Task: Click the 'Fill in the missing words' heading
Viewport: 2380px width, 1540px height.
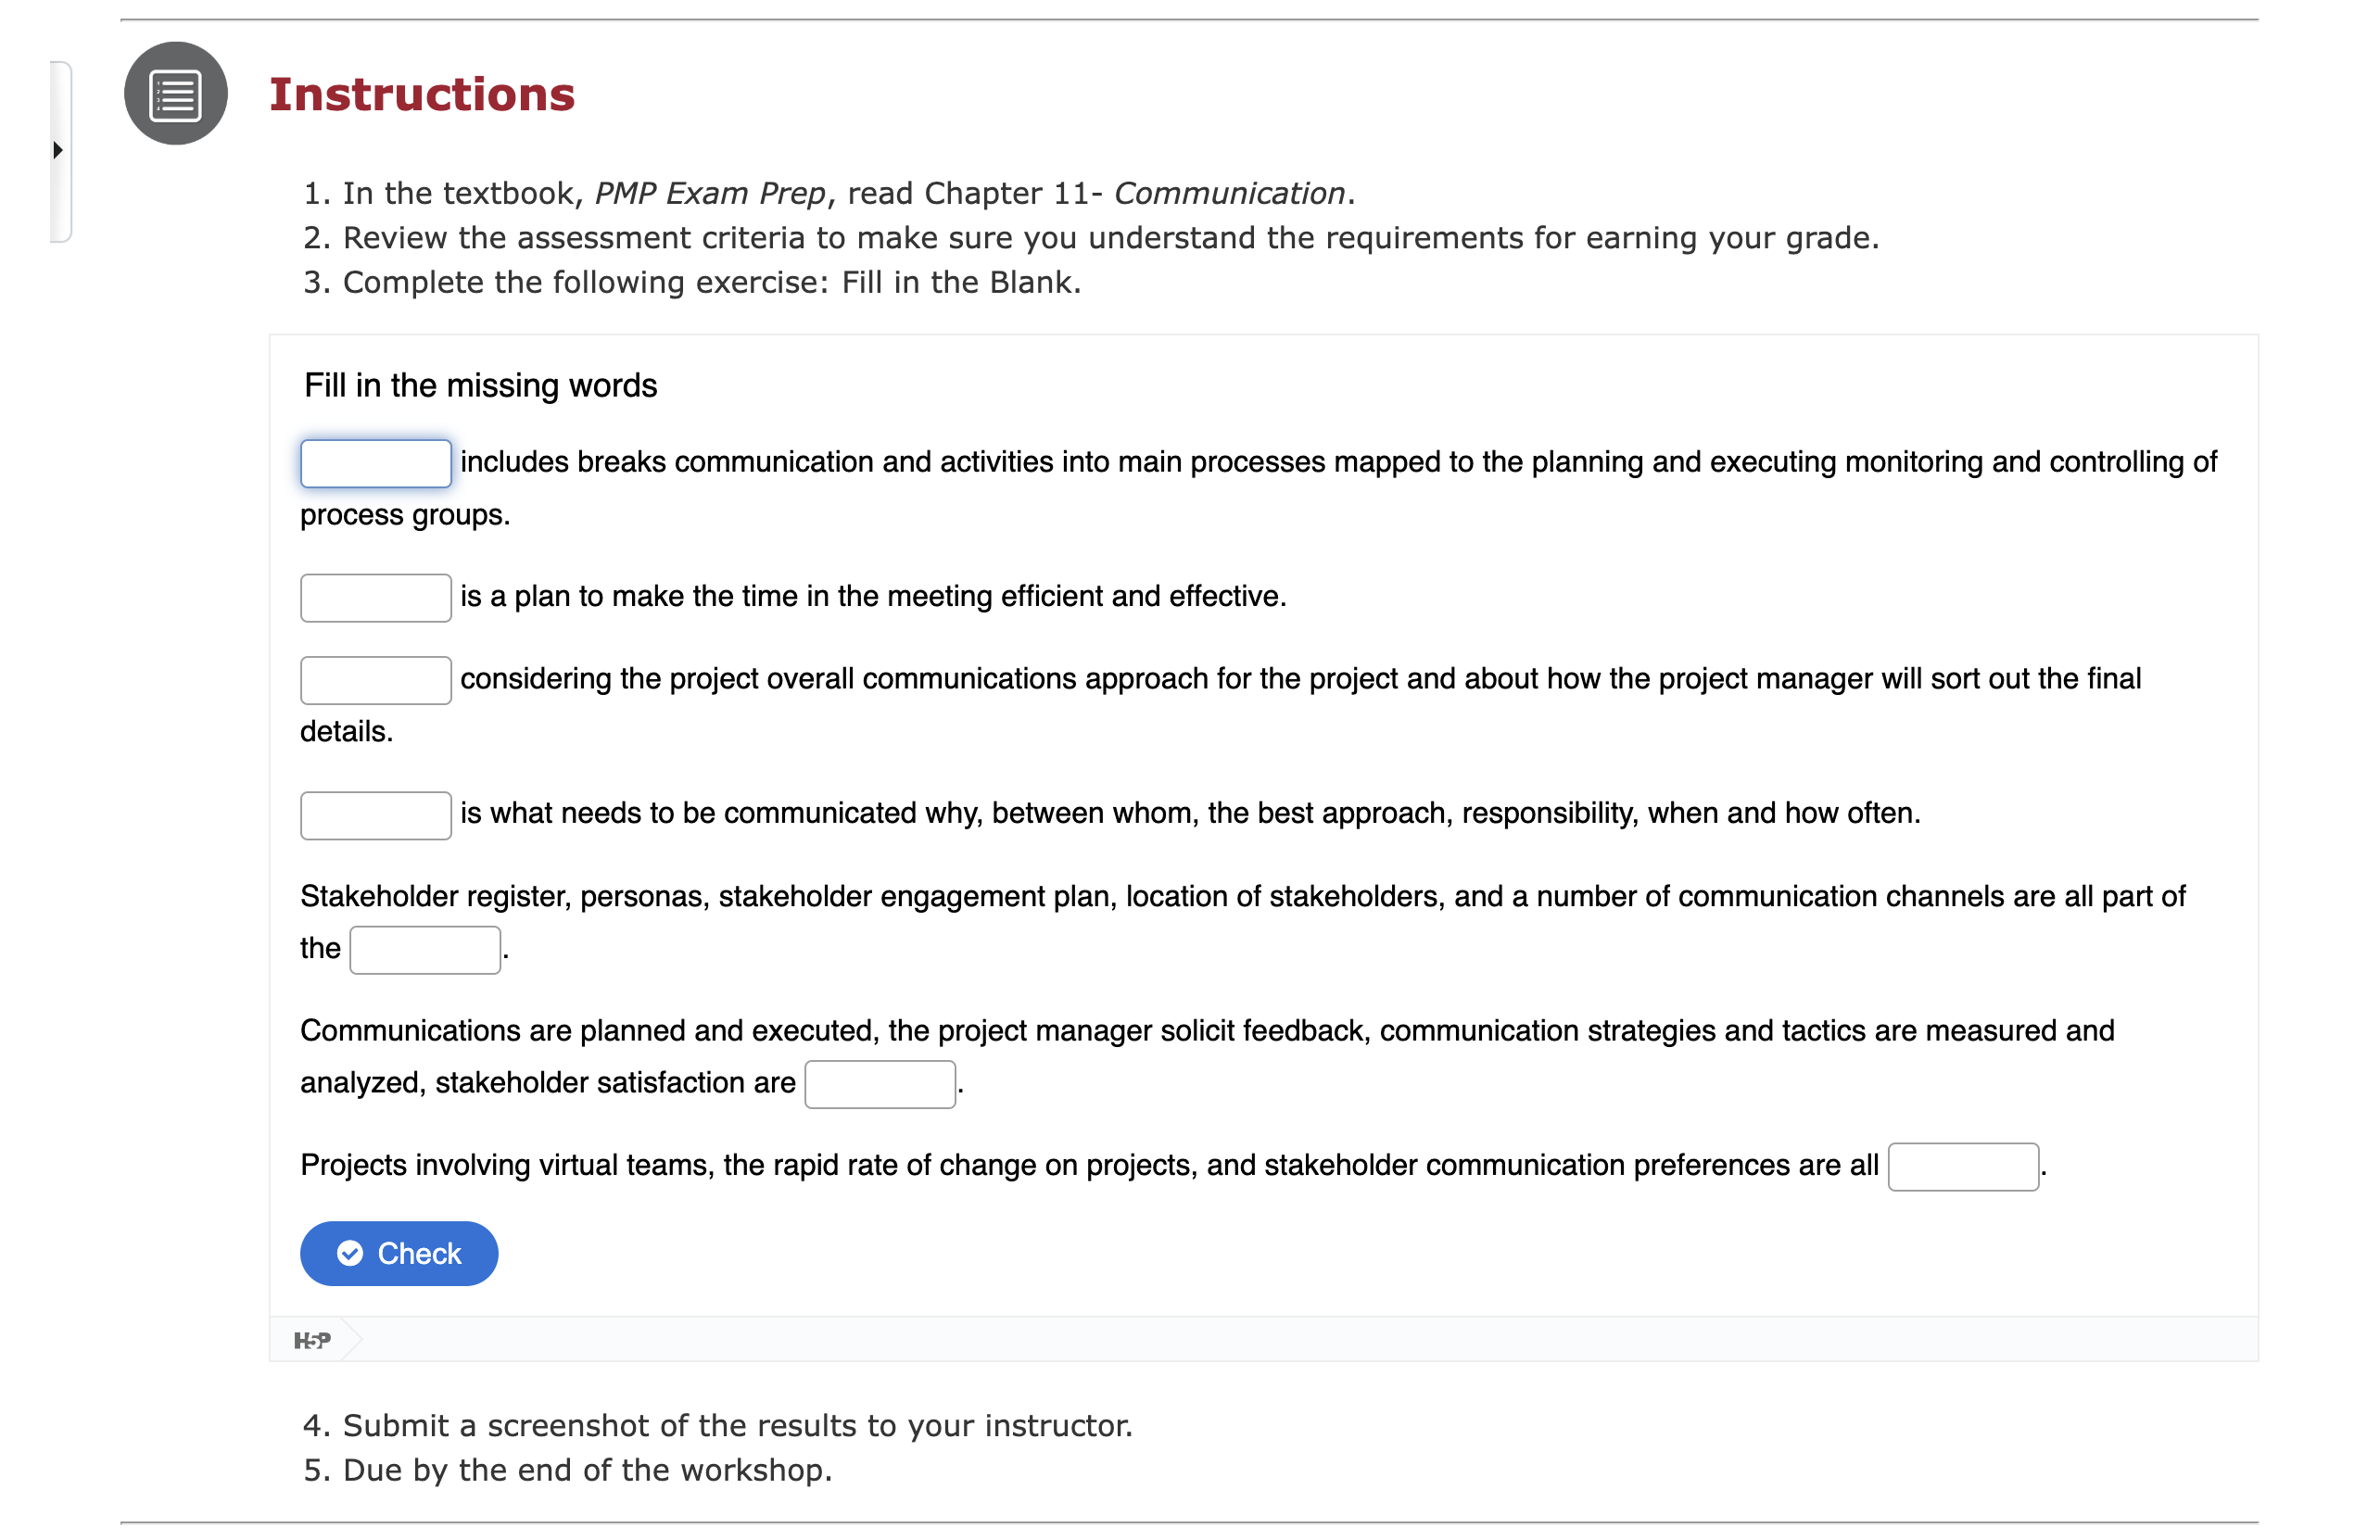Action: pos(480,384)
